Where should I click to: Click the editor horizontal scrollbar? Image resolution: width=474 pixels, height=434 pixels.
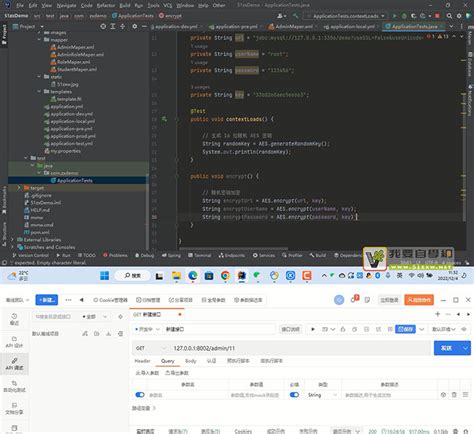(x=233, y=249)
